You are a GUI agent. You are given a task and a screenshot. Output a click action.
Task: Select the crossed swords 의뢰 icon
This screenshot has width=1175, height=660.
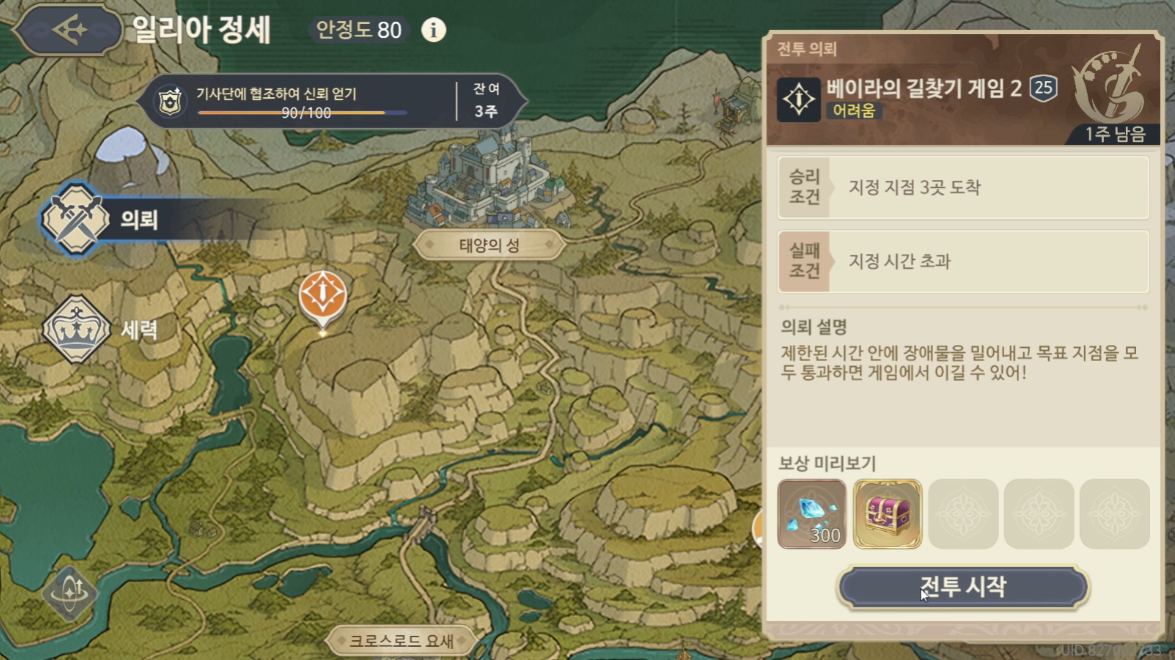pyautogui.click(x=74, y=220)
